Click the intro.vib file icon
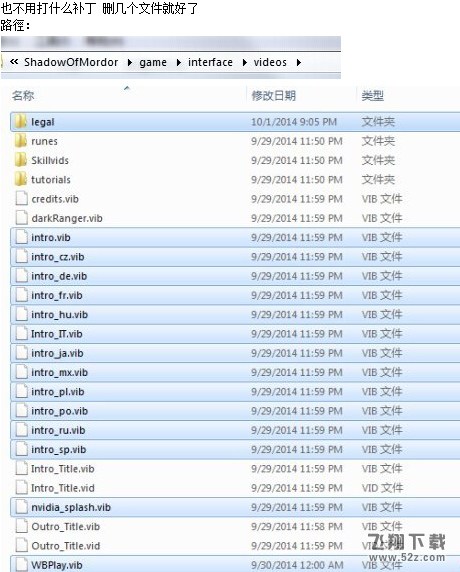 click(22, 237)
